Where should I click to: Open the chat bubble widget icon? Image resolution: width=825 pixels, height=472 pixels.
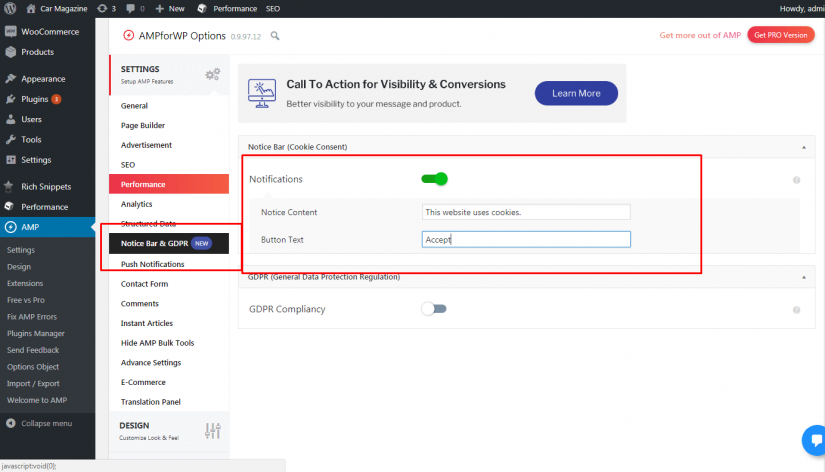pyautogui.click(x=814, y=440)
